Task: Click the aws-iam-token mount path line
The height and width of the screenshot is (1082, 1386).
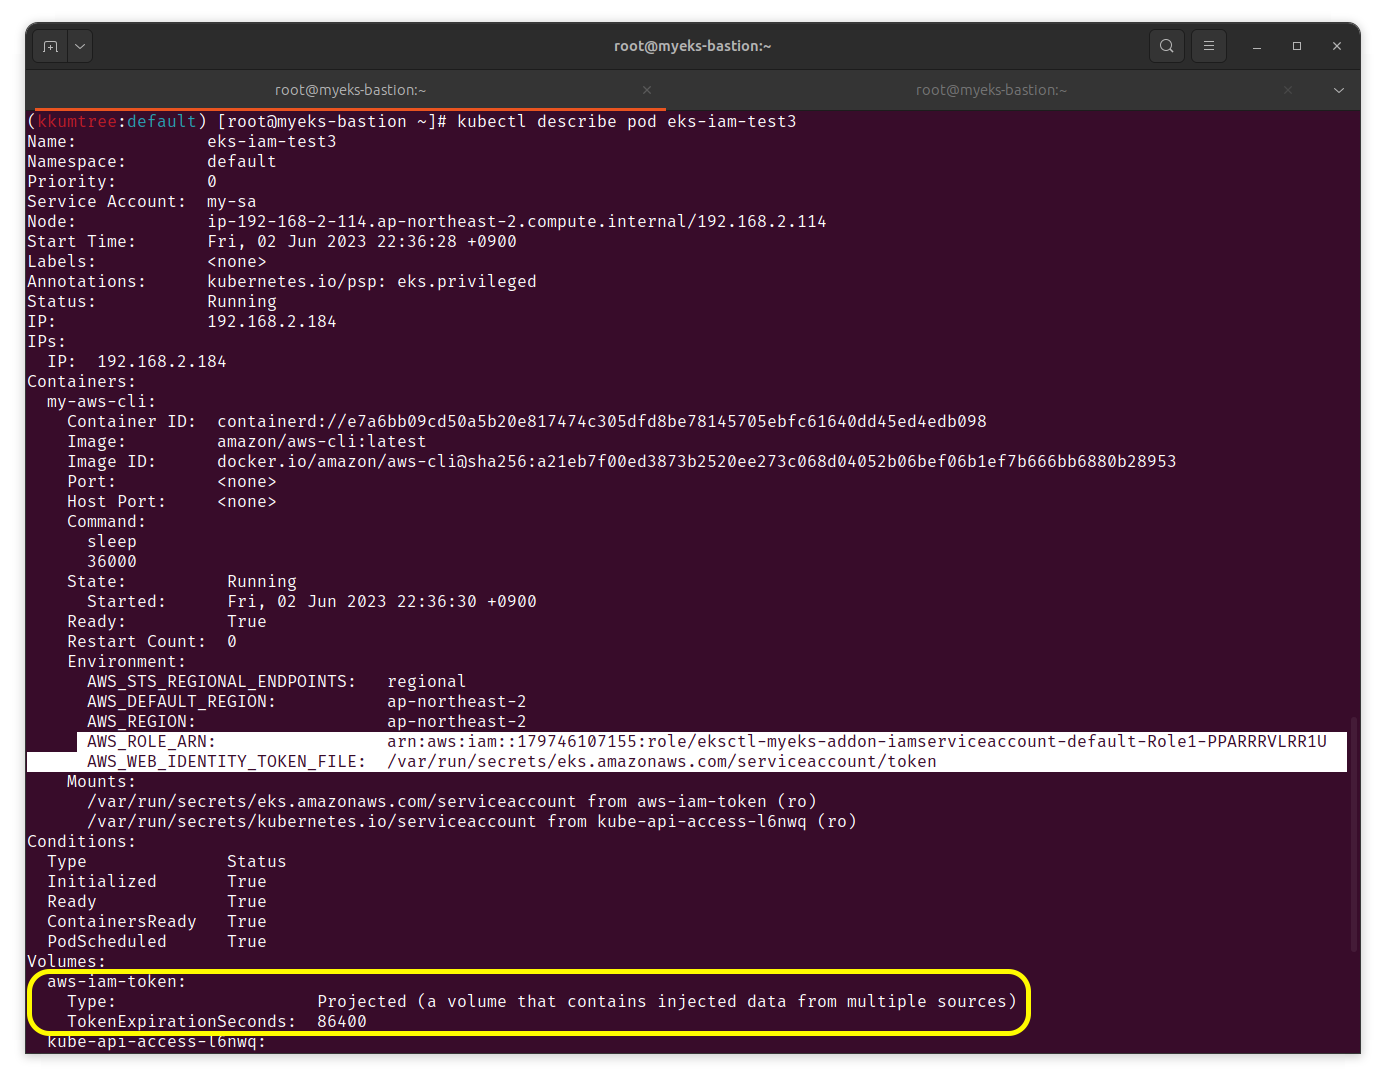Action: 452,801
